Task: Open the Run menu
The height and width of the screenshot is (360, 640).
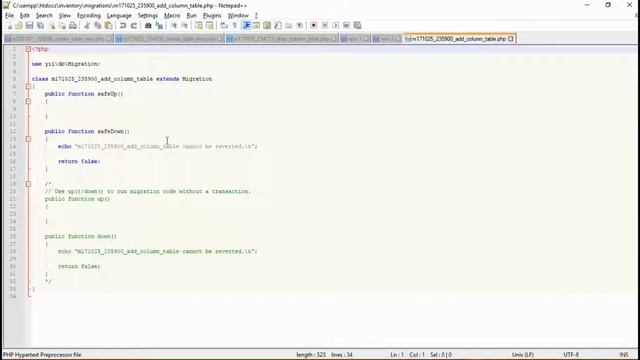Action: (191, 16)
